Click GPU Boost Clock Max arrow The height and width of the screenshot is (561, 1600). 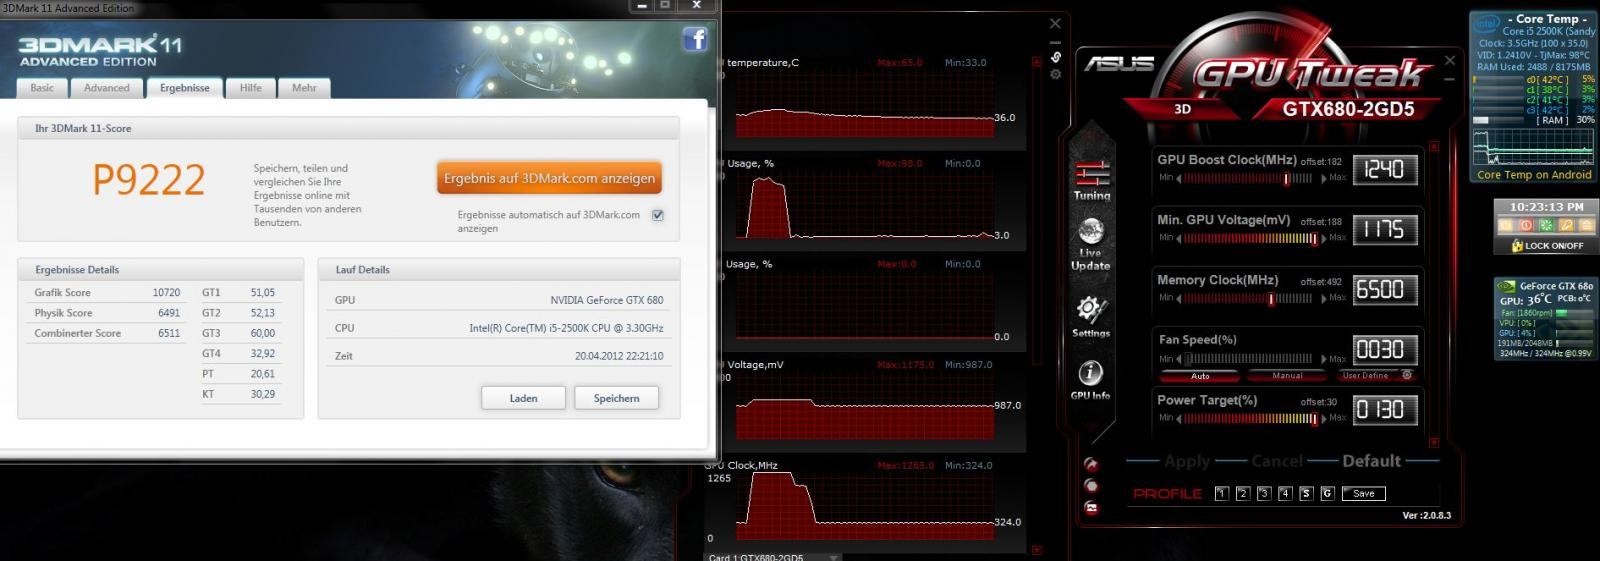point(1323,179)
